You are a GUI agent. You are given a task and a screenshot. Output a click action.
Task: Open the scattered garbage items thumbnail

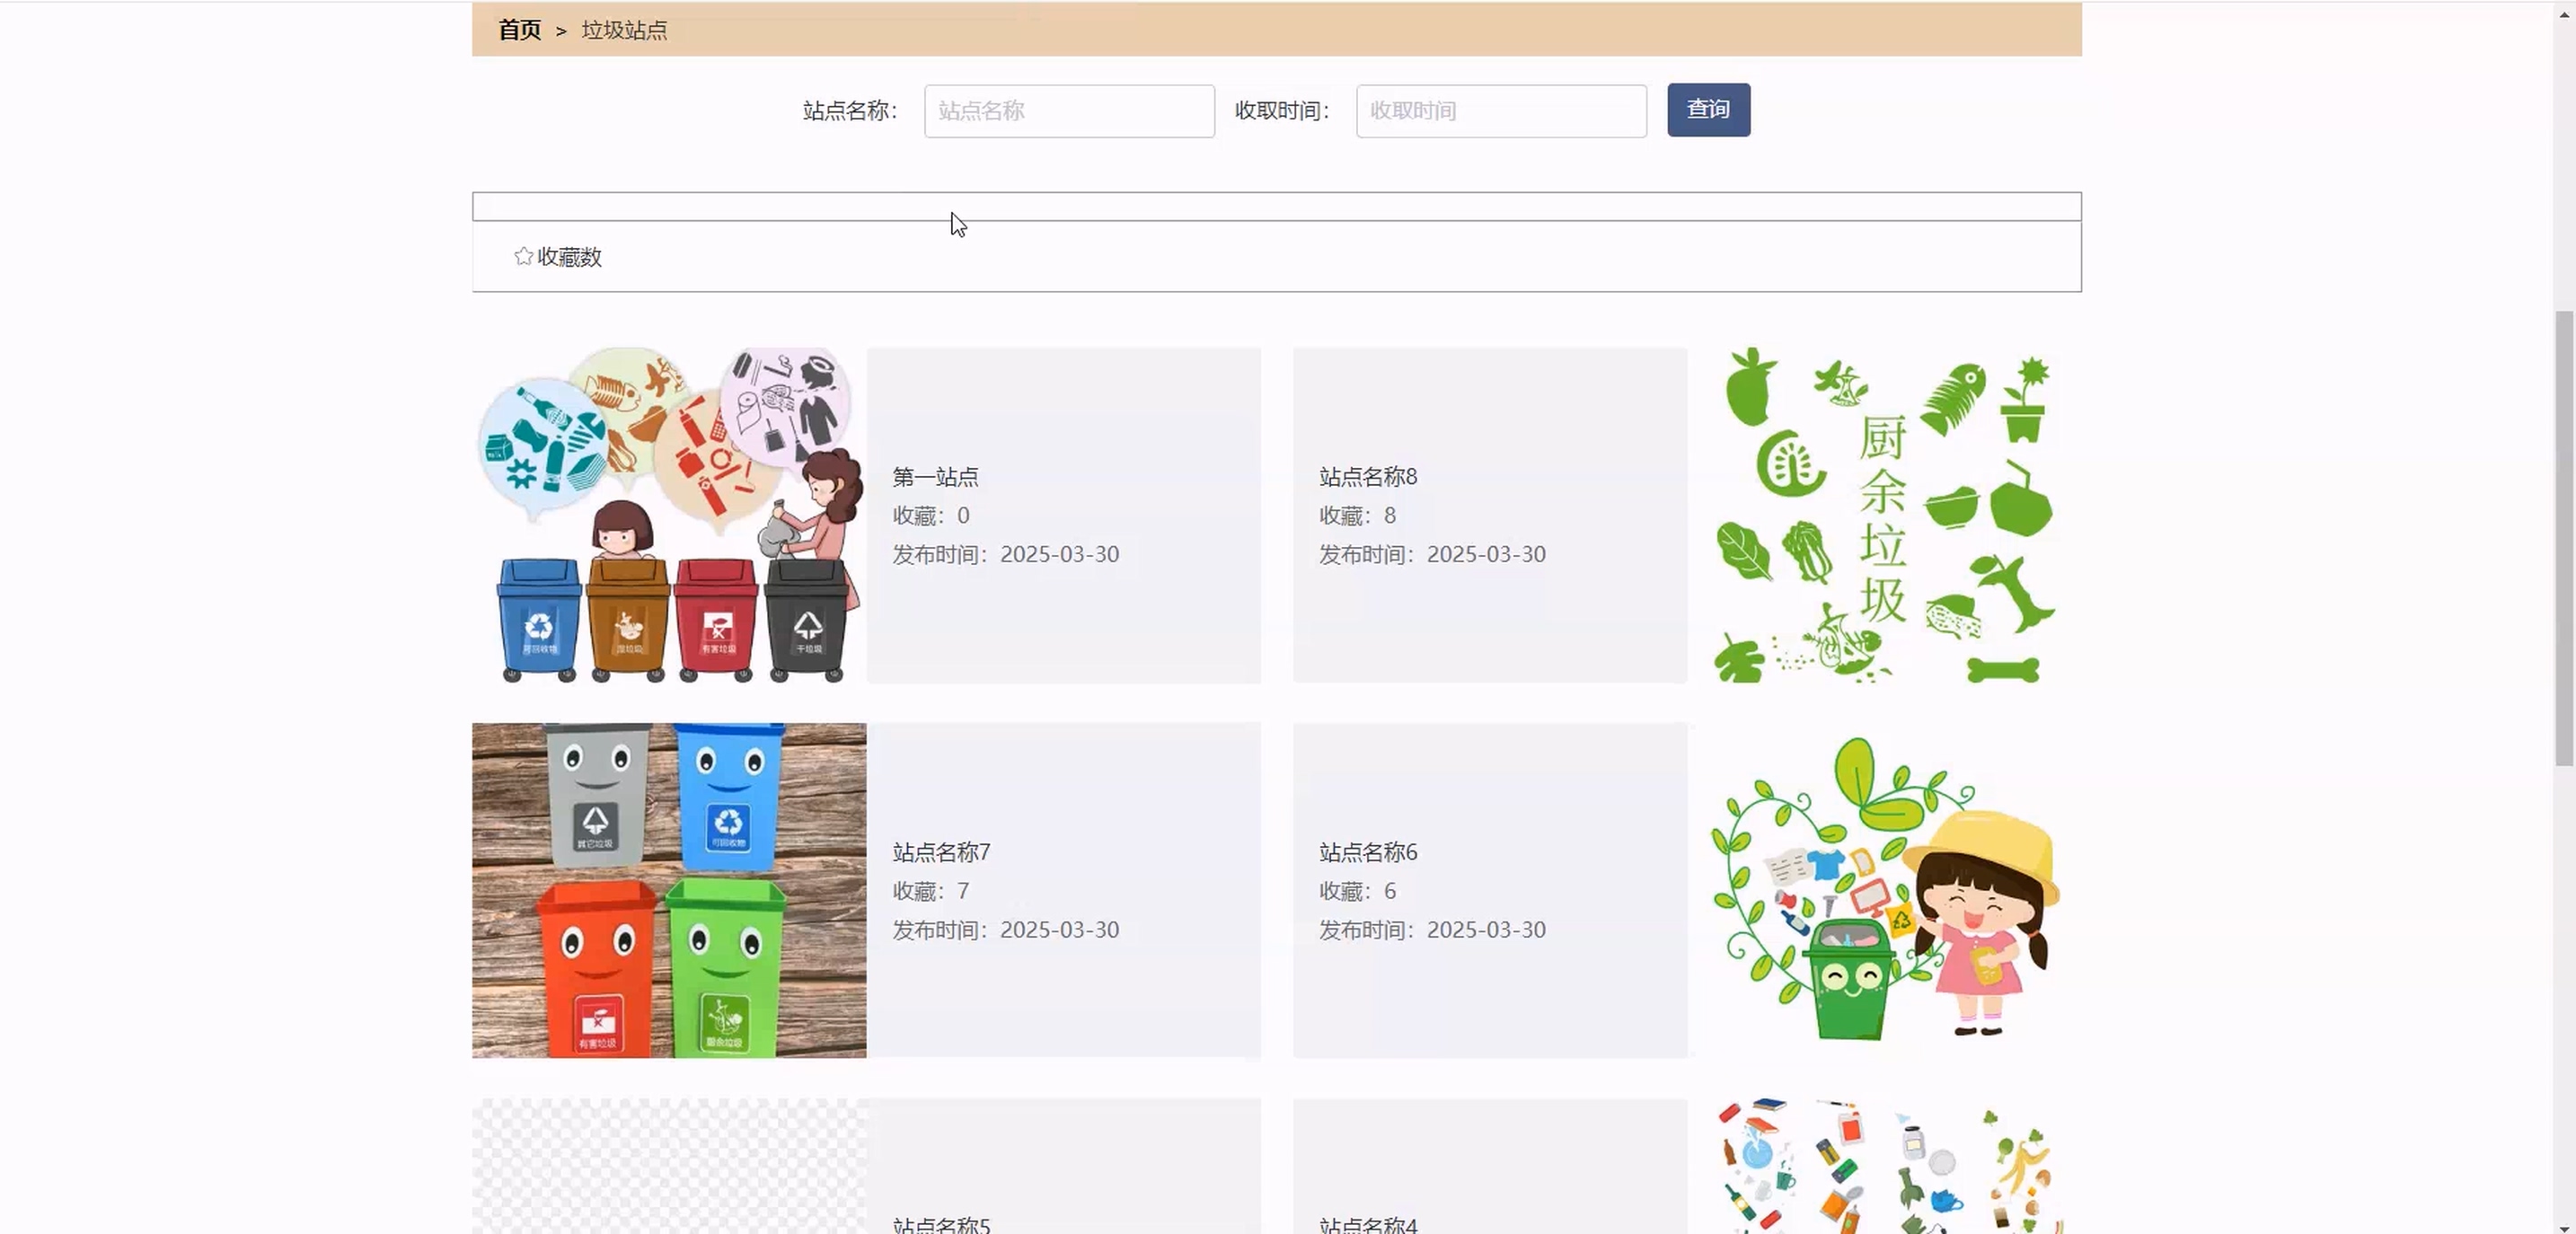(1884, 1166)
